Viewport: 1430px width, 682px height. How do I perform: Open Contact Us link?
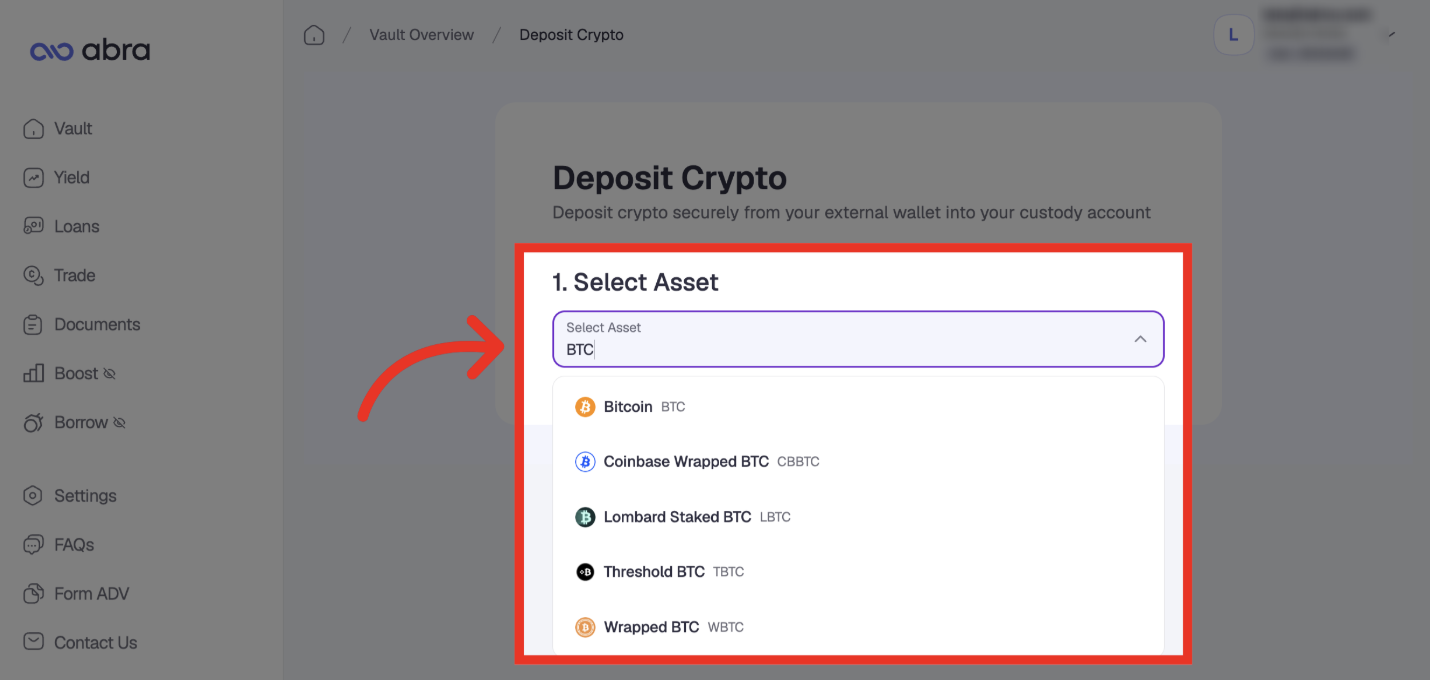pyautogui.click(x=80, y=643)
